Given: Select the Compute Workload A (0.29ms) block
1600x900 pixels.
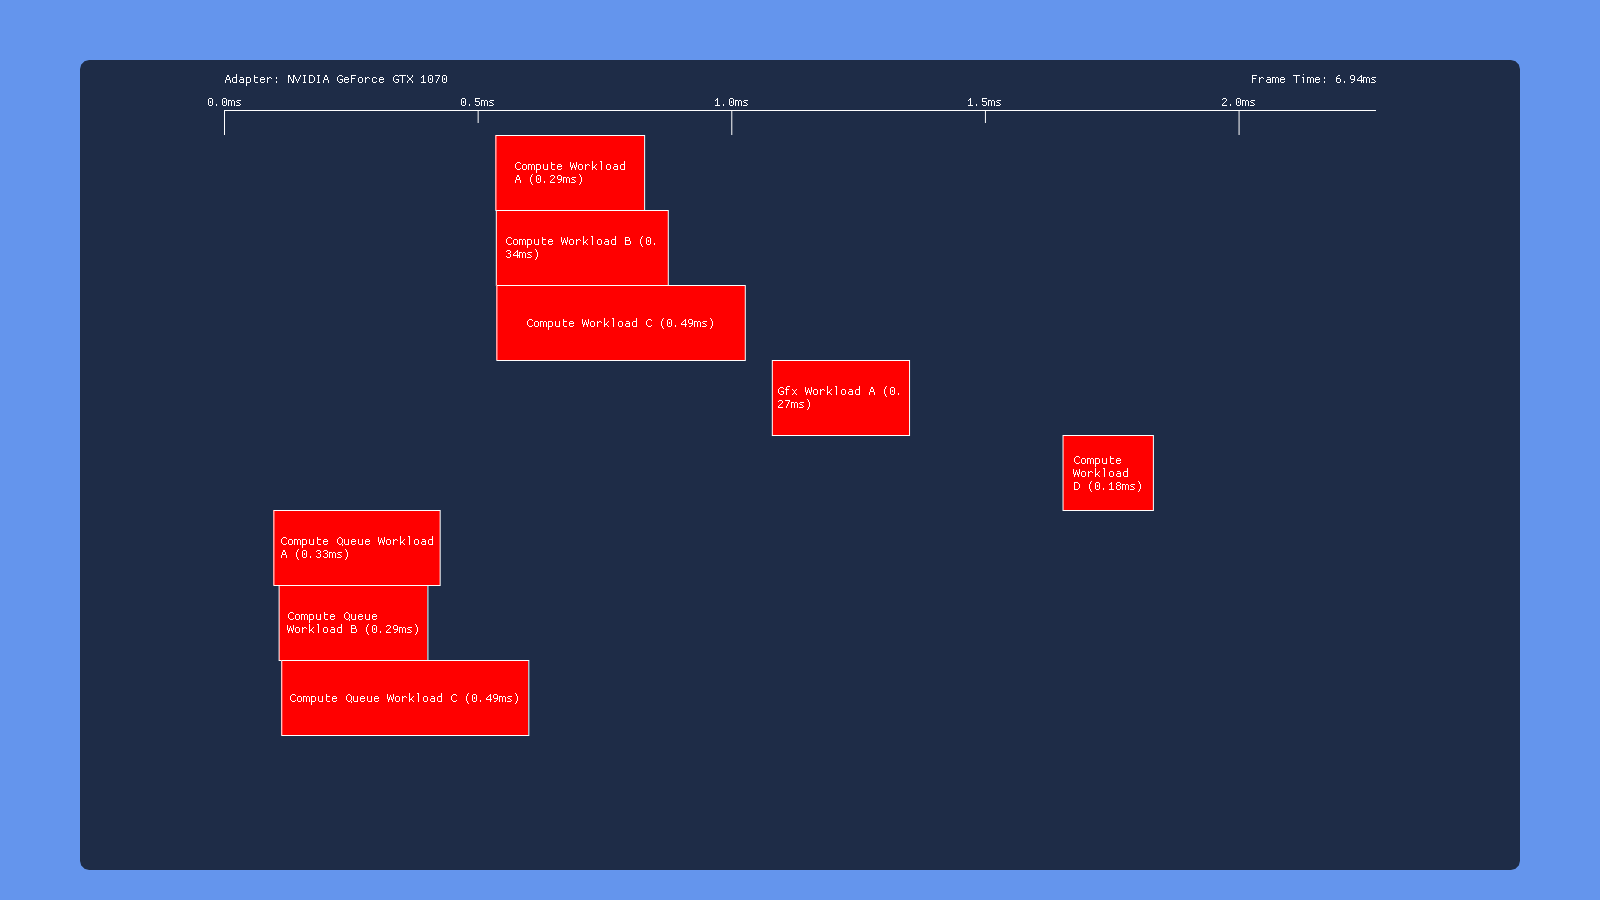Looking at the screenshot, I should [570, 173].
